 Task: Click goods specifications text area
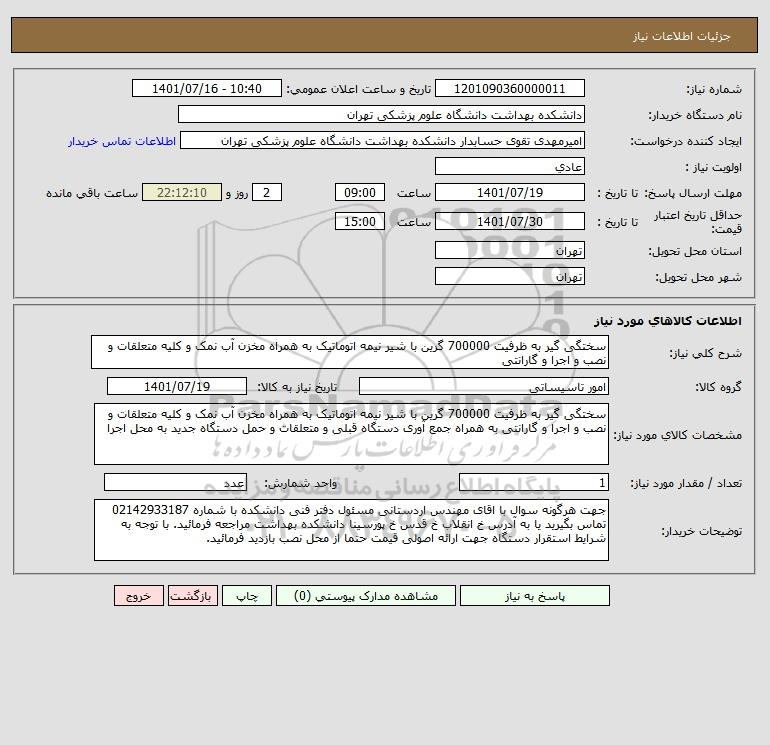pos(351,434)
